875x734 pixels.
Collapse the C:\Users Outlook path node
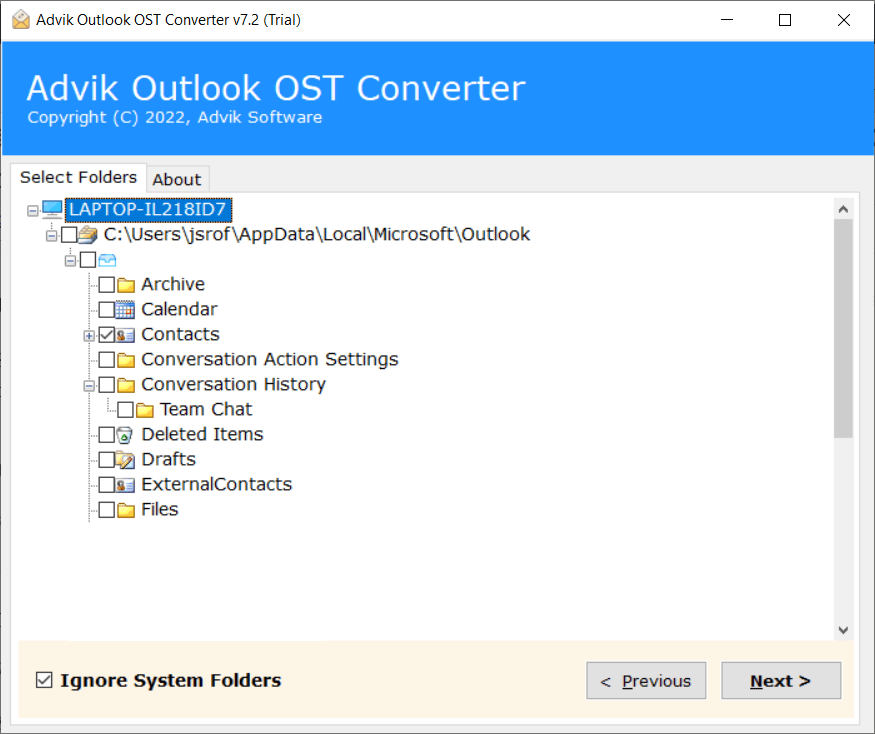52,236
